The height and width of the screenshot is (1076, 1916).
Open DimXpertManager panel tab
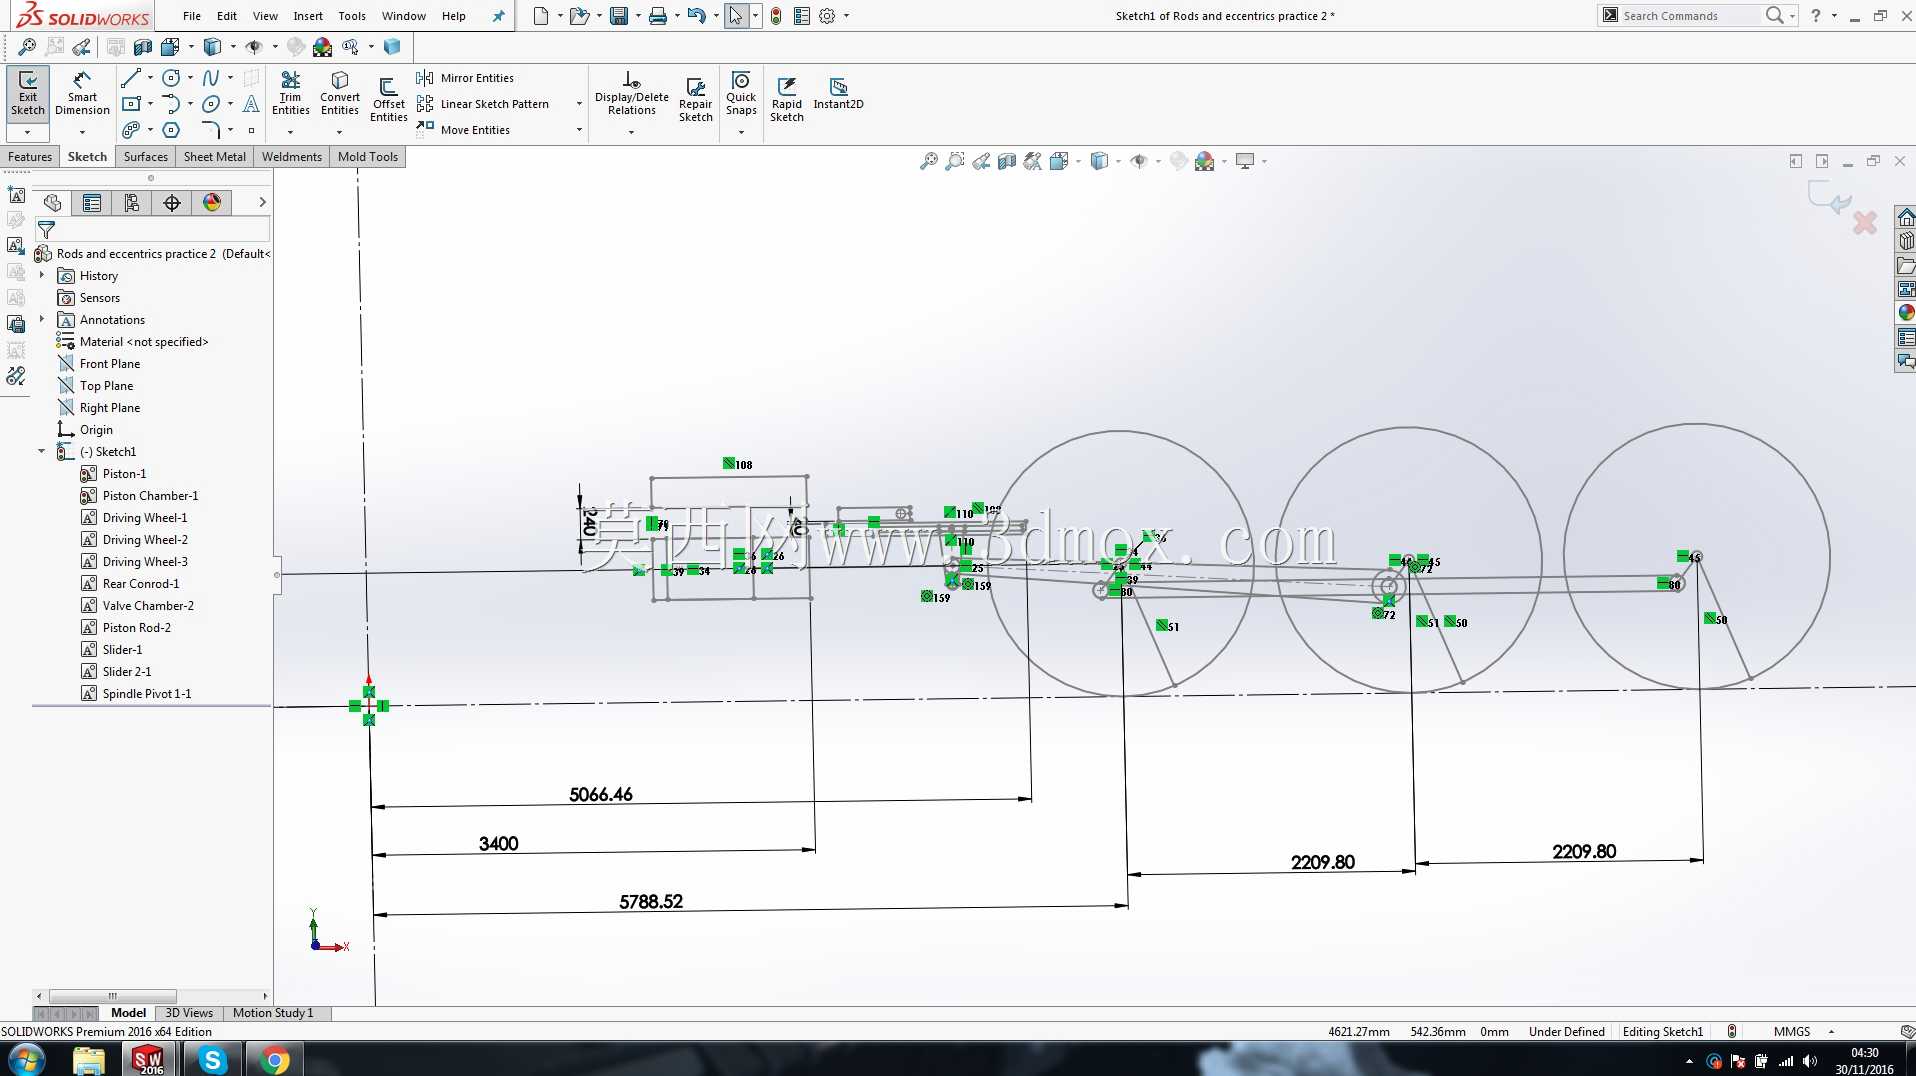[172, 203]
